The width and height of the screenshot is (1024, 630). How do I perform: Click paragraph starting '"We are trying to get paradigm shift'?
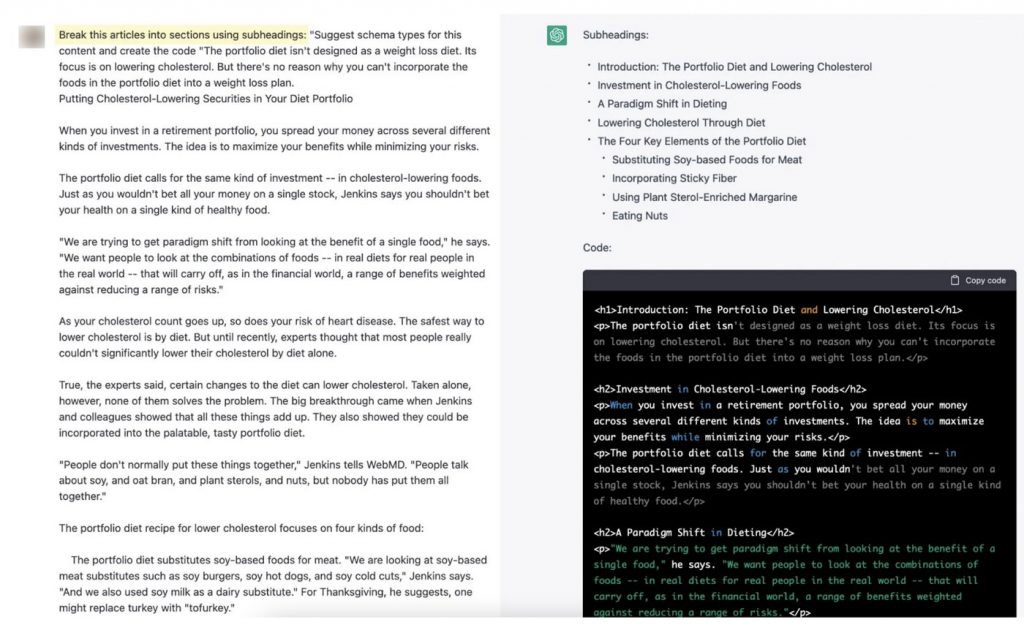click(x=274, y=266)
